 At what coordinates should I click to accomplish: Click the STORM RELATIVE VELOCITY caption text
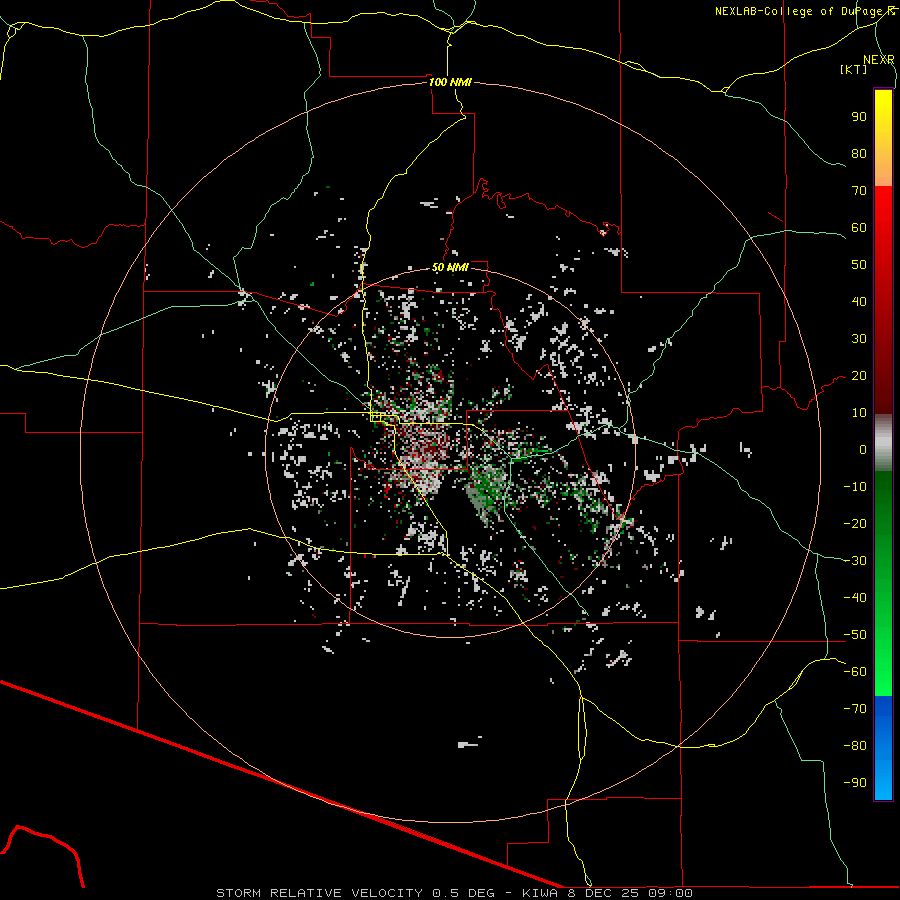click(319, 893)
